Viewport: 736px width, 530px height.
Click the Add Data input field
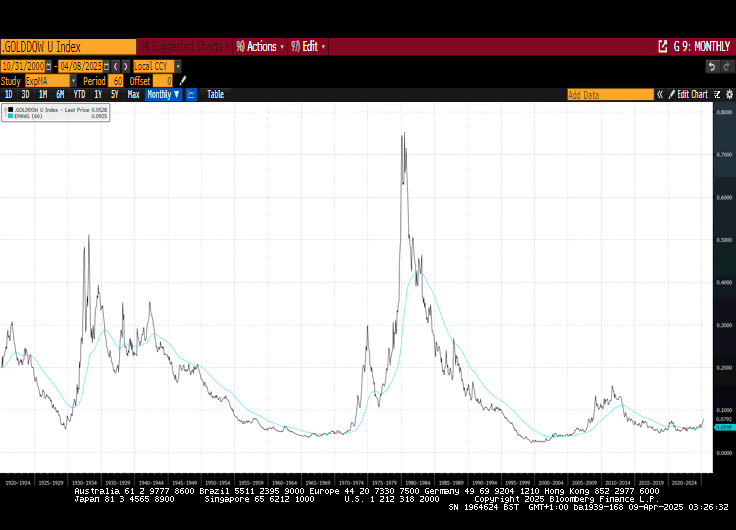(610, 94)
